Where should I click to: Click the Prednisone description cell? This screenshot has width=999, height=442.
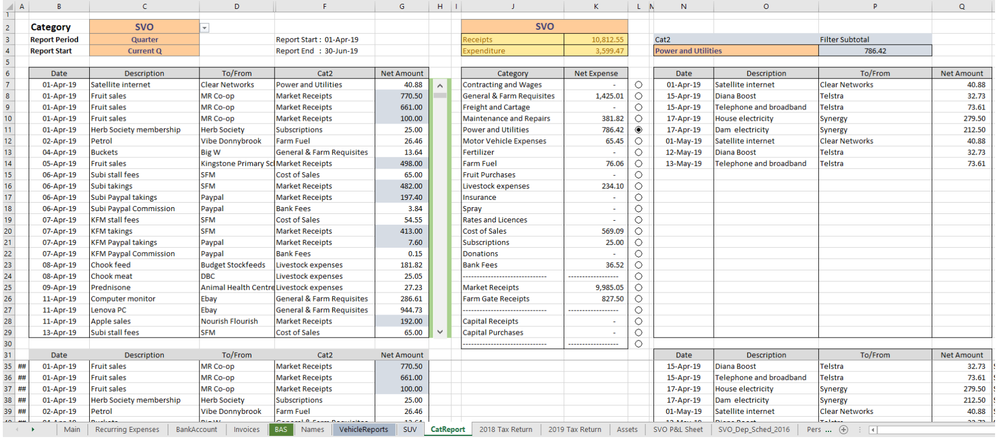145,287
